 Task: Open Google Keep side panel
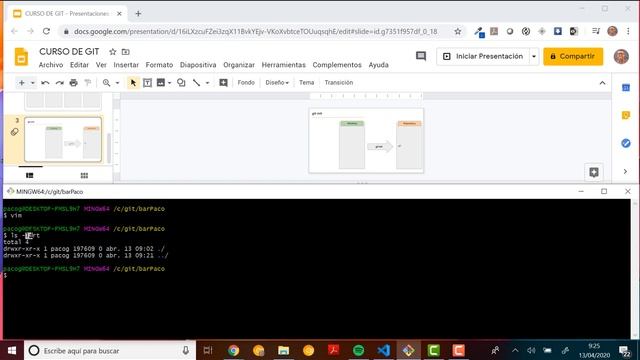click(626, 115)
